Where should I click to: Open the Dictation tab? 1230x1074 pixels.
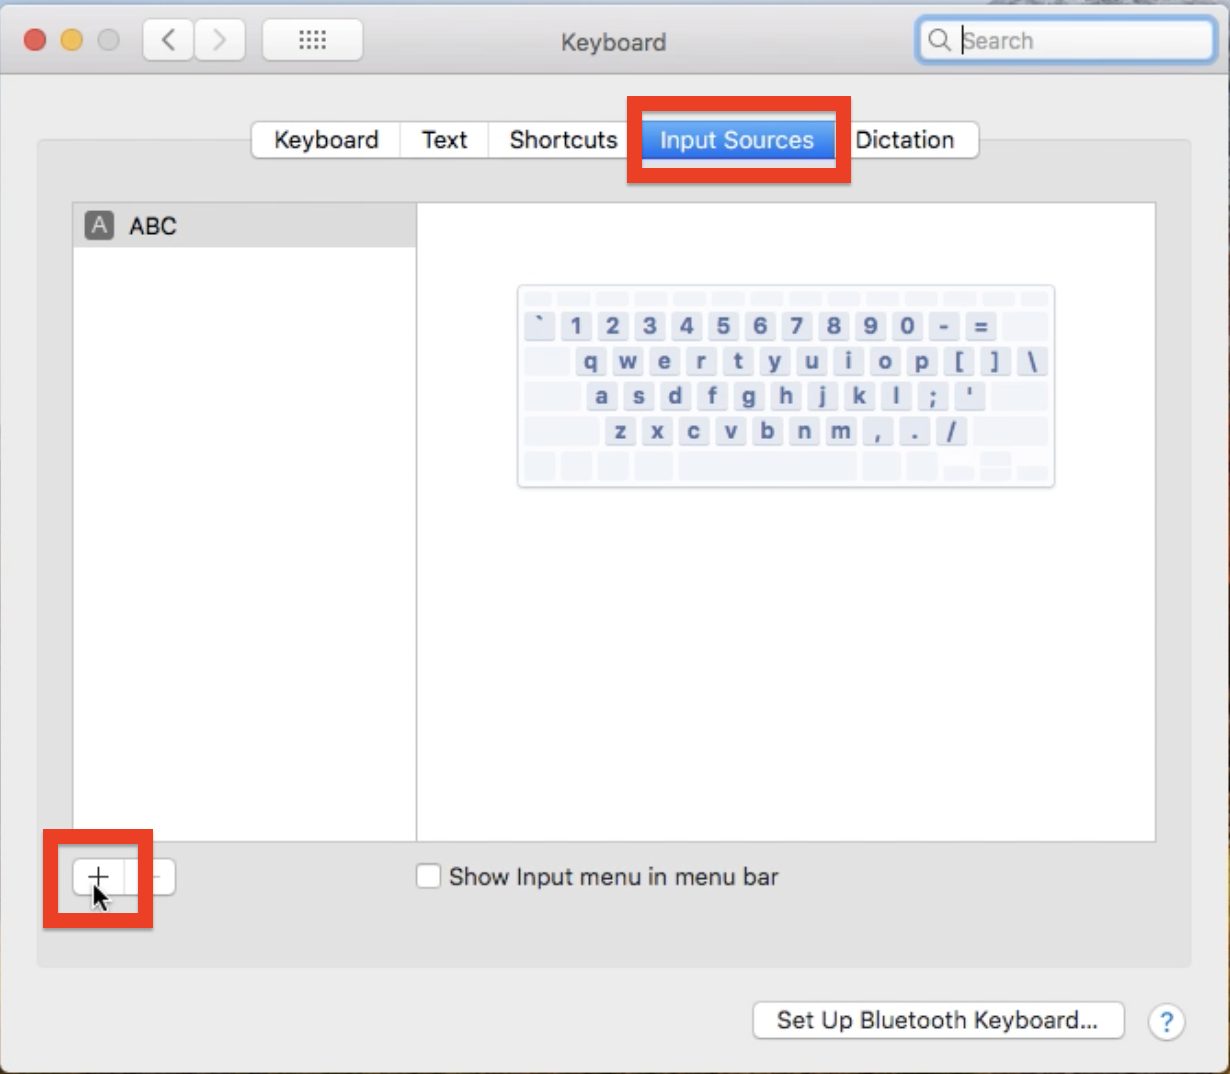pos(906,140)
